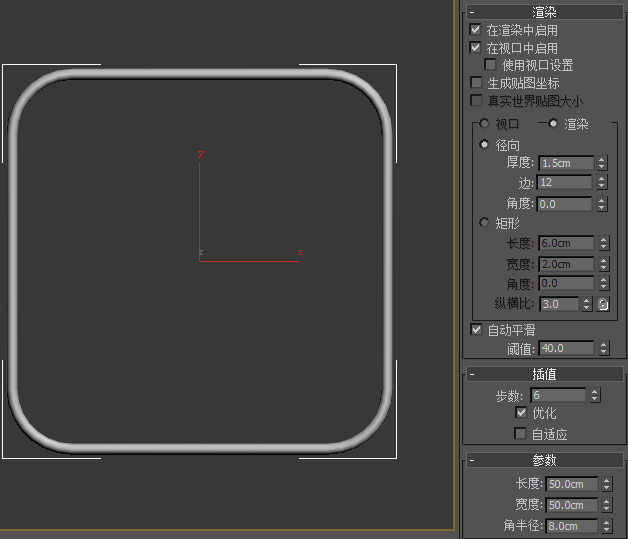
Task: Enable 自适应 checkbox
Action: point(520,433)
